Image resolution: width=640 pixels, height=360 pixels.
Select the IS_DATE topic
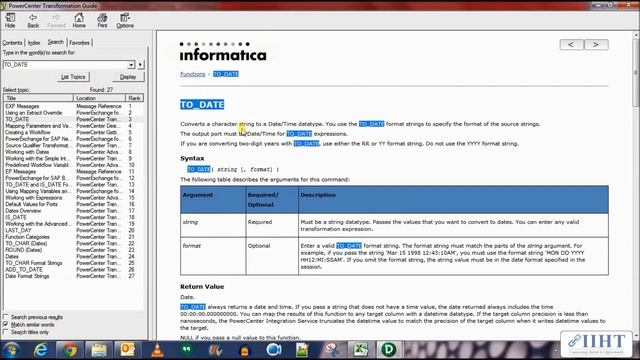[x=16, y=217]
